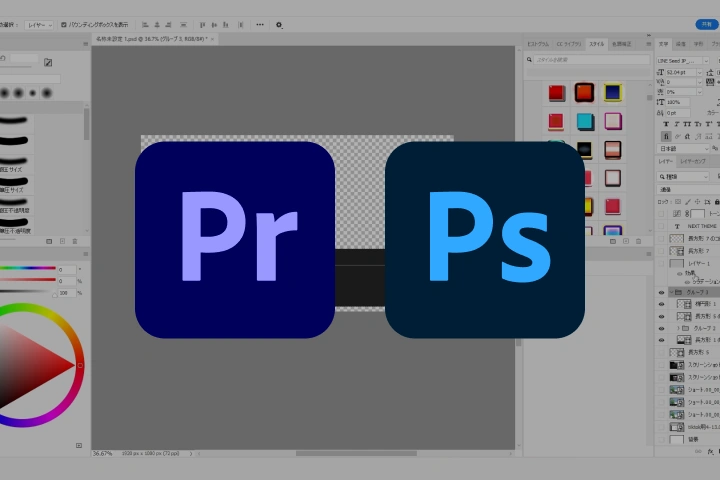Open the LINE Seed JP font dropdown
This screenshot has height=480, width=720.
tap(706, 61)
